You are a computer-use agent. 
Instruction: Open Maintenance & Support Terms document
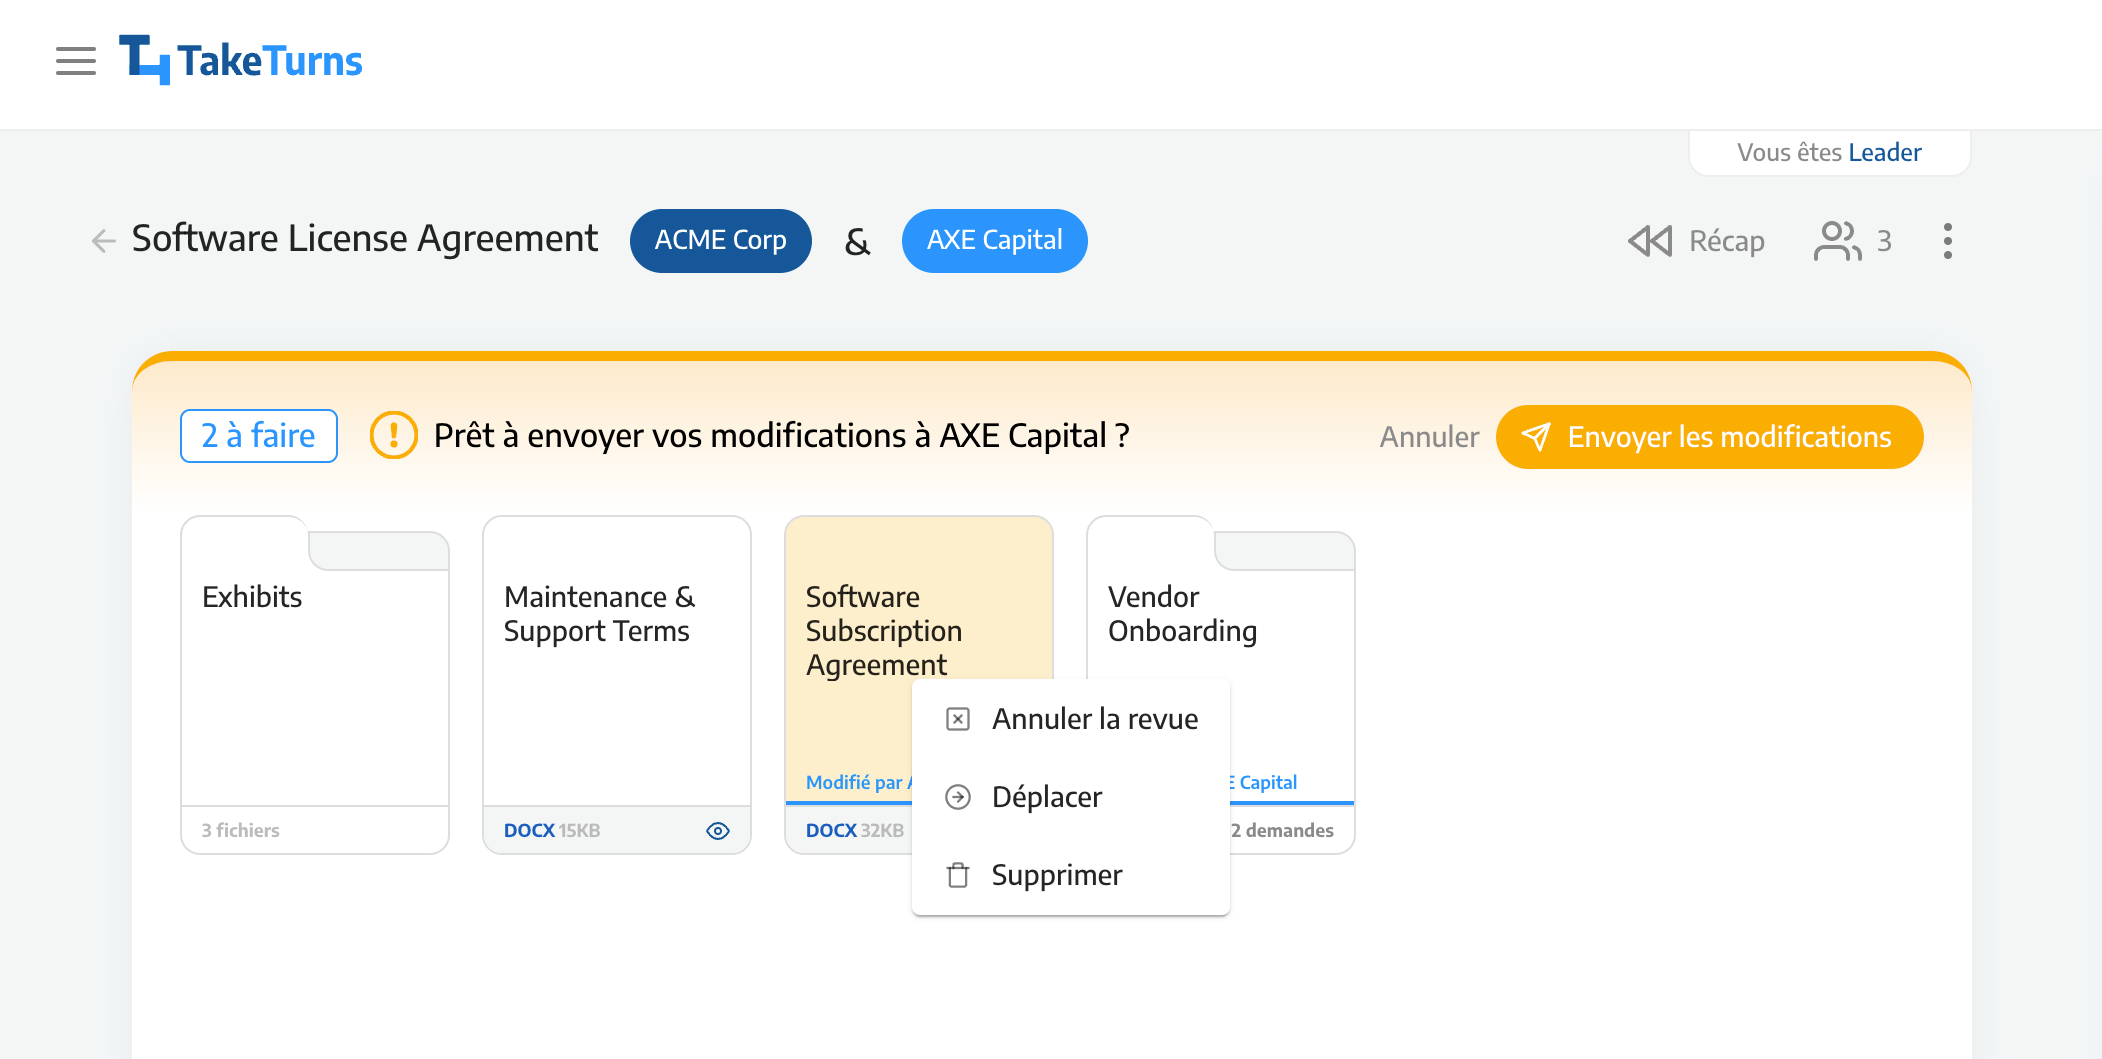tap(617, 685)
